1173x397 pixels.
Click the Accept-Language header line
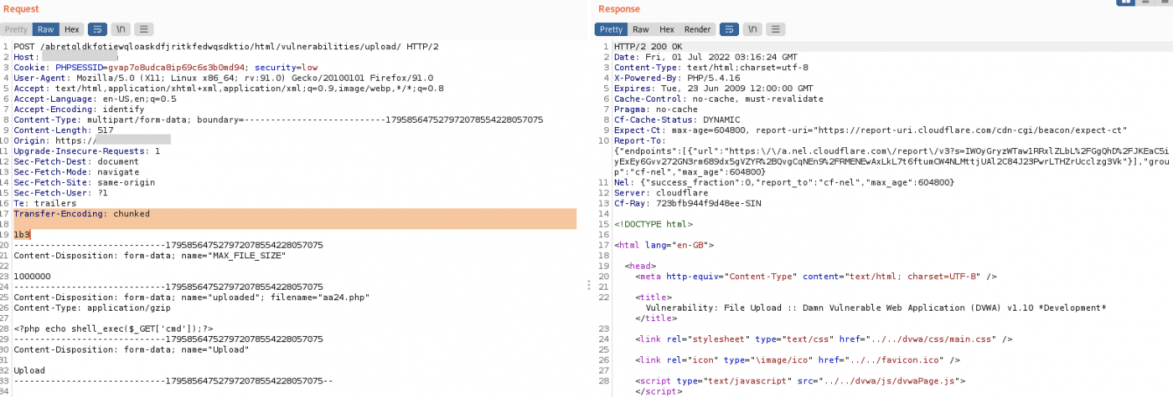[x=95, y=99]
